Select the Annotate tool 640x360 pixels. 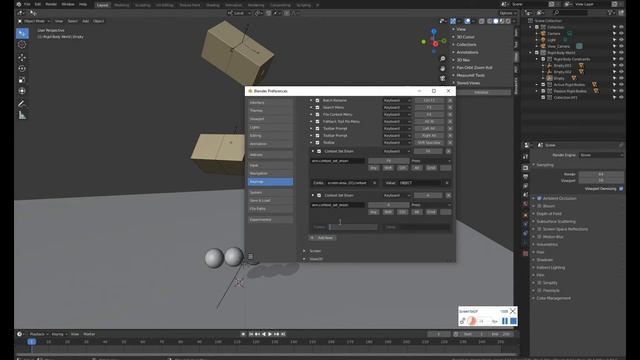click(x=22, y=104)
